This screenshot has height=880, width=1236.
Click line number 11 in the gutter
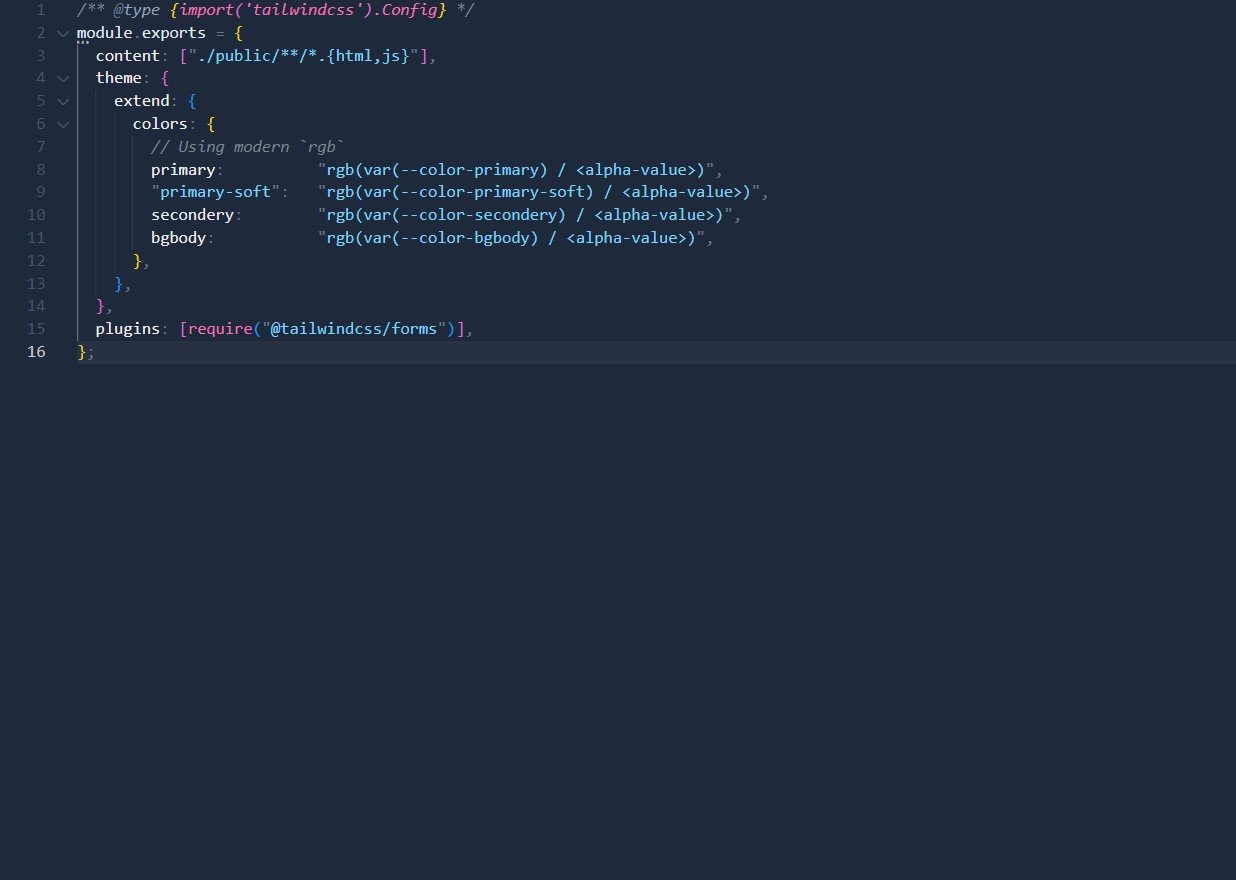coord(36,238)
